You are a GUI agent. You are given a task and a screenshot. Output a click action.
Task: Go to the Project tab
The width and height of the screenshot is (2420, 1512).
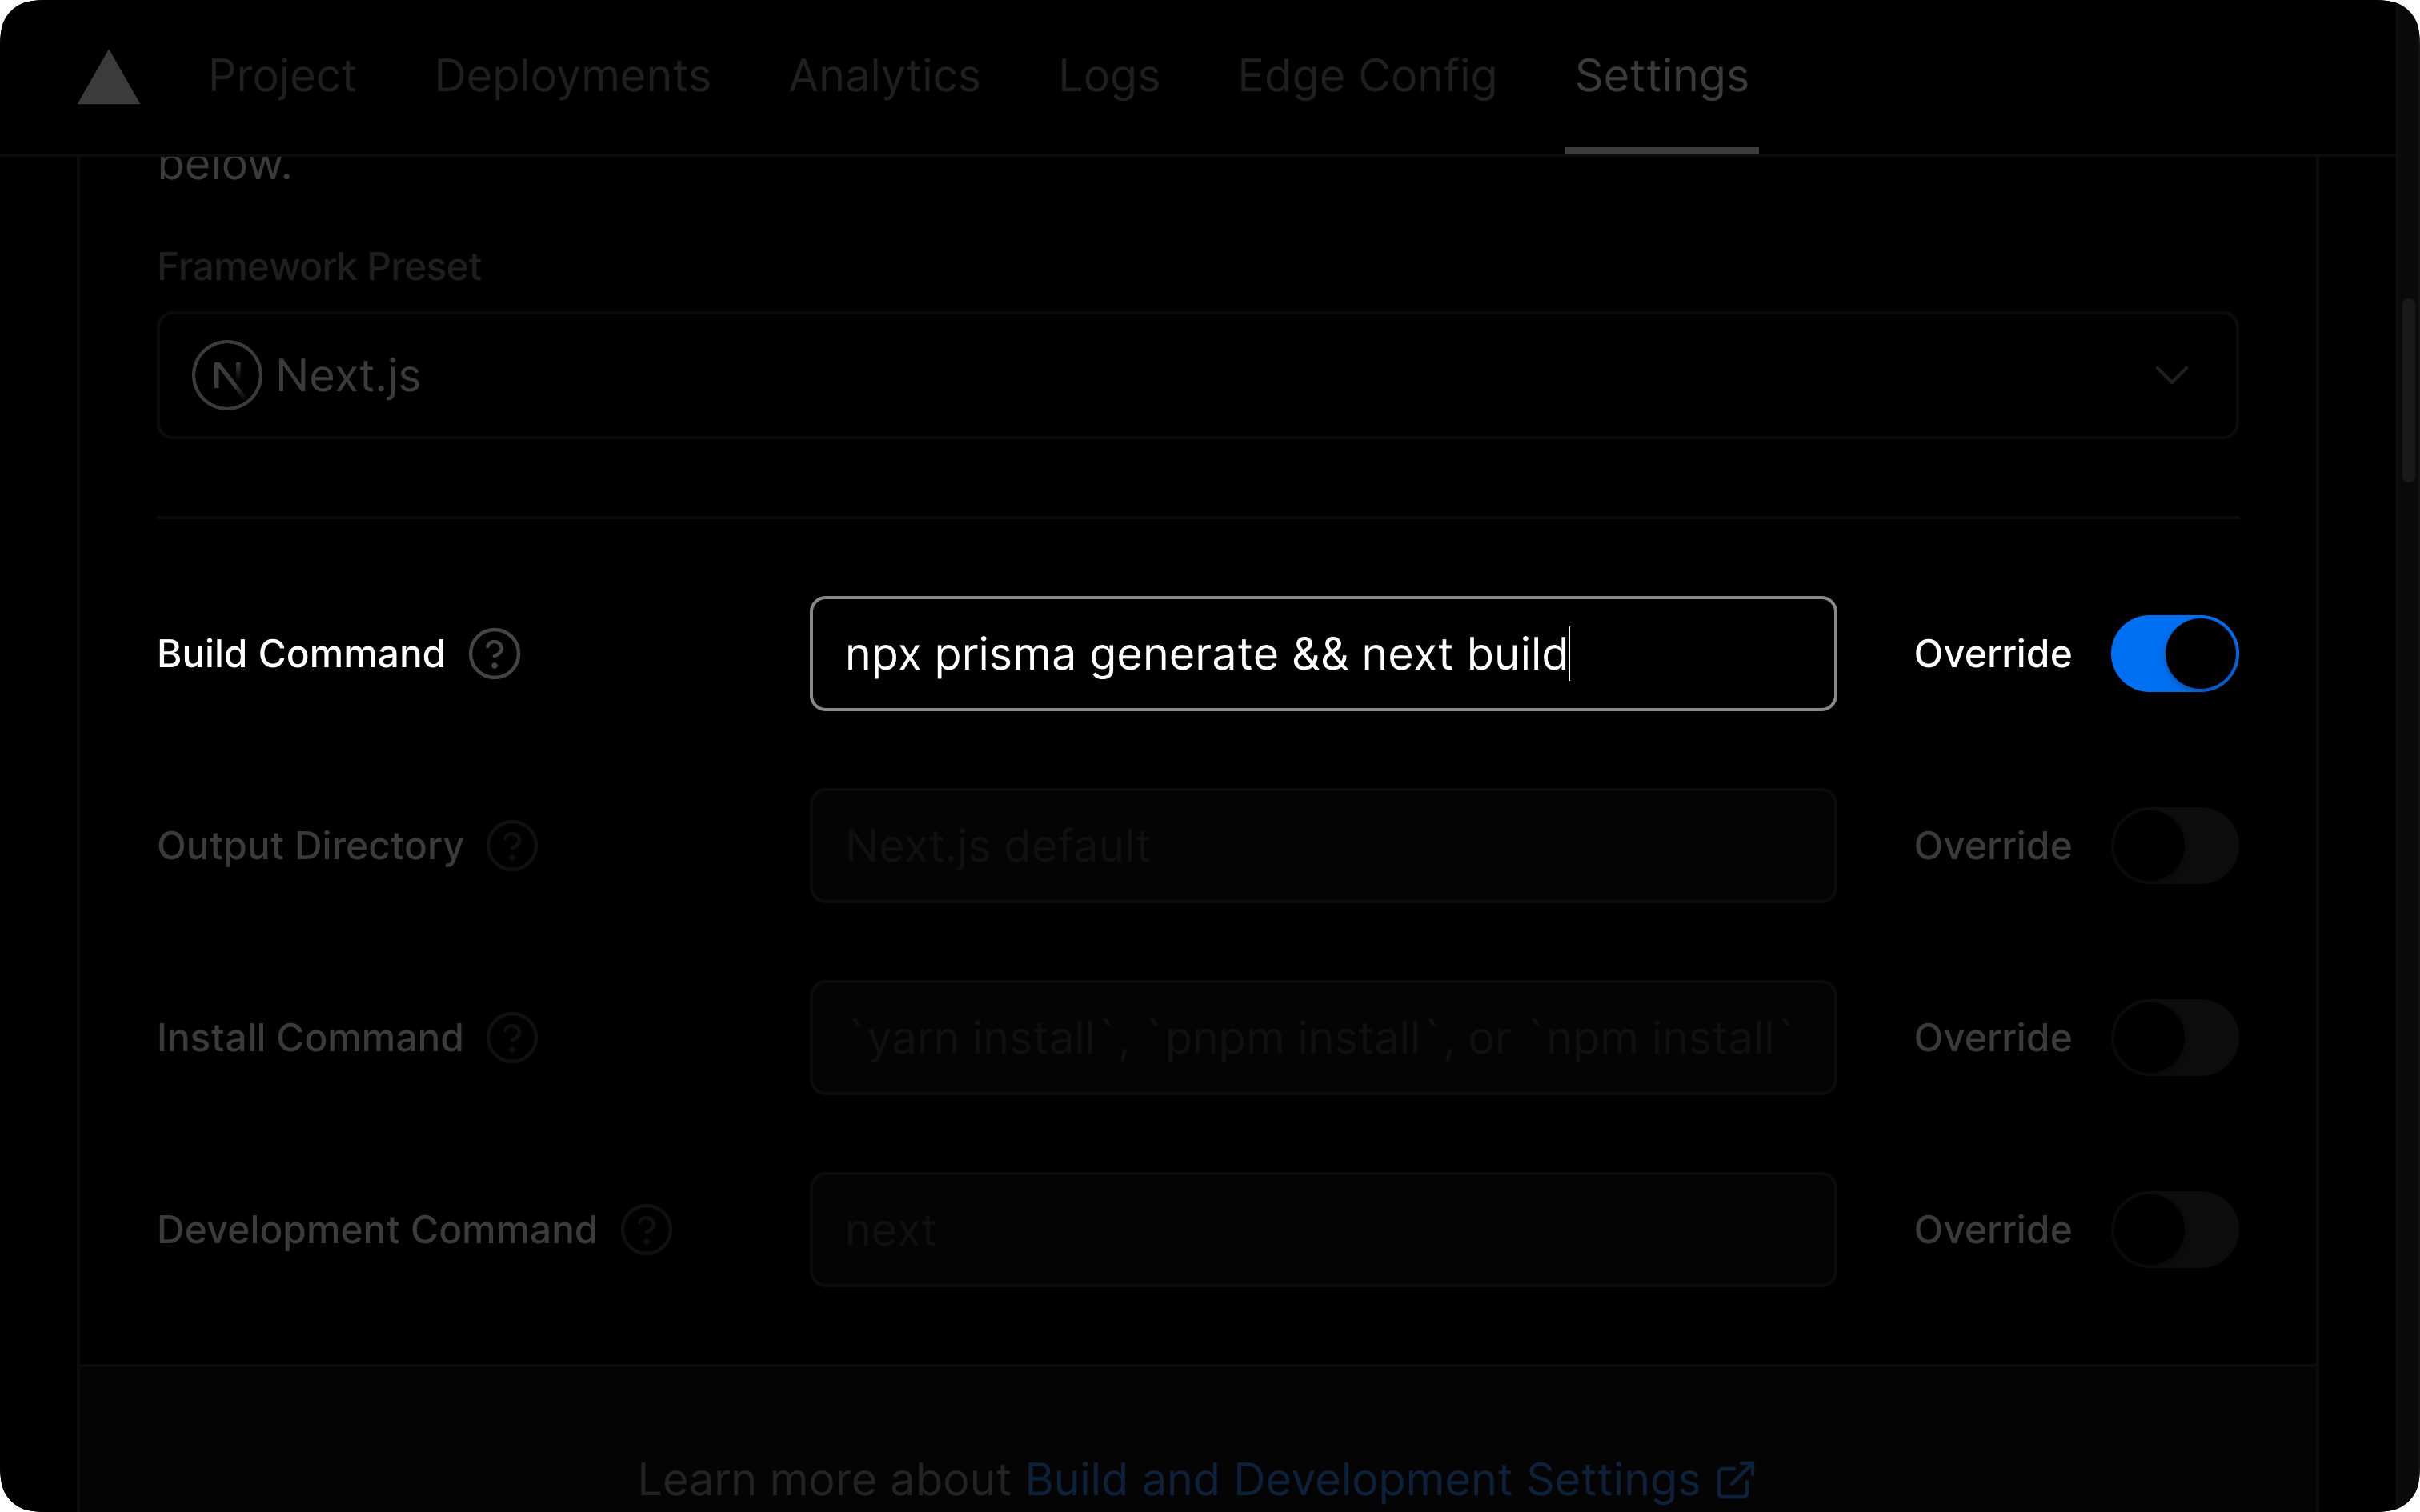283,75
